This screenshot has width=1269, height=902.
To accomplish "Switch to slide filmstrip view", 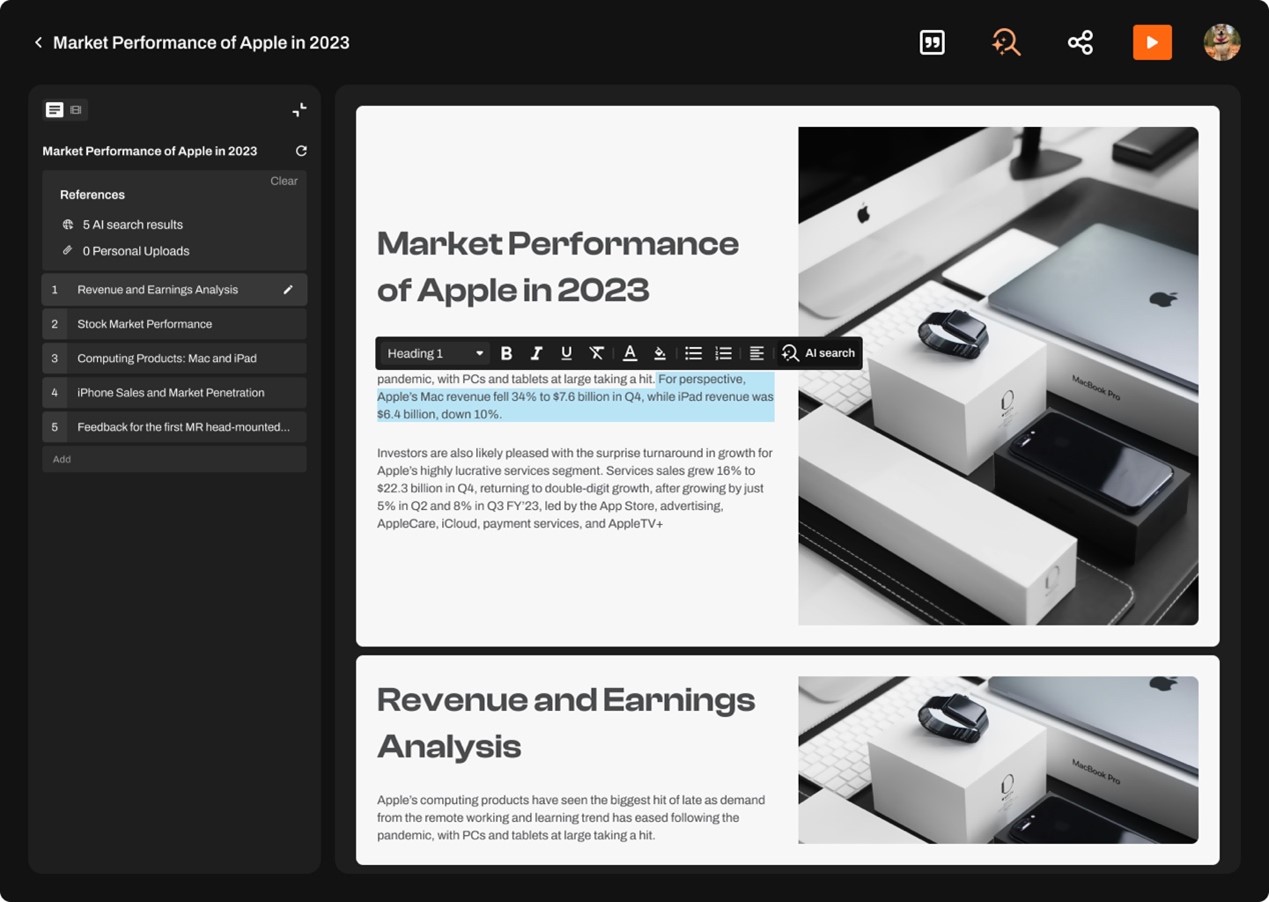I will click(76, 110).
